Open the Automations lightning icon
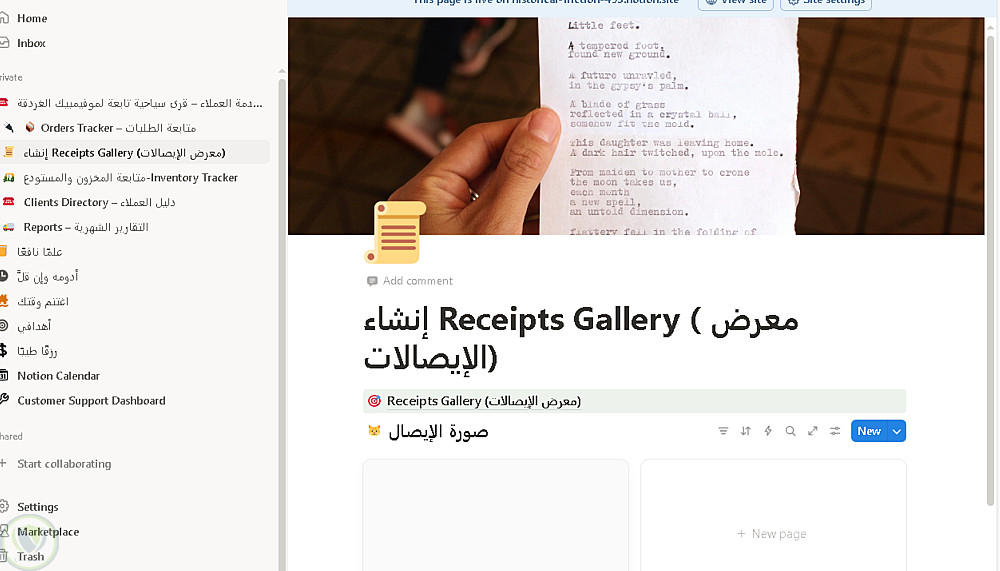The image size is (1000, 571). (768, 431)
